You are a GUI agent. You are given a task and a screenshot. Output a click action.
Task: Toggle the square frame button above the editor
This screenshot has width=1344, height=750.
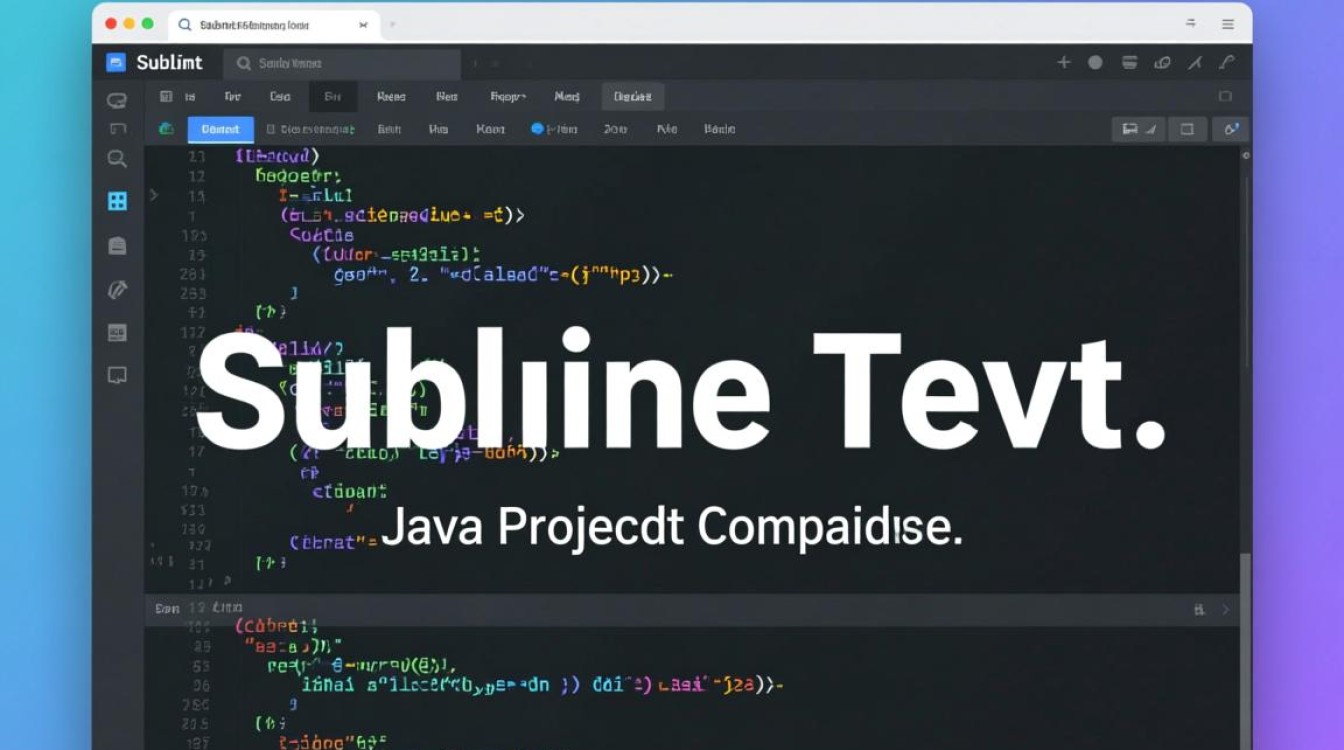[x=1186, y=129]
